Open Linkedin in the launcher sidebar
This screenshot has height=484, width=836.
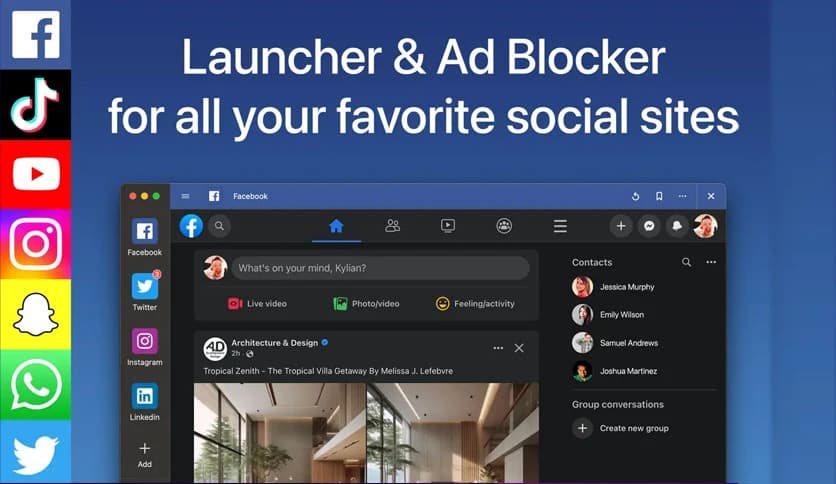144,402
